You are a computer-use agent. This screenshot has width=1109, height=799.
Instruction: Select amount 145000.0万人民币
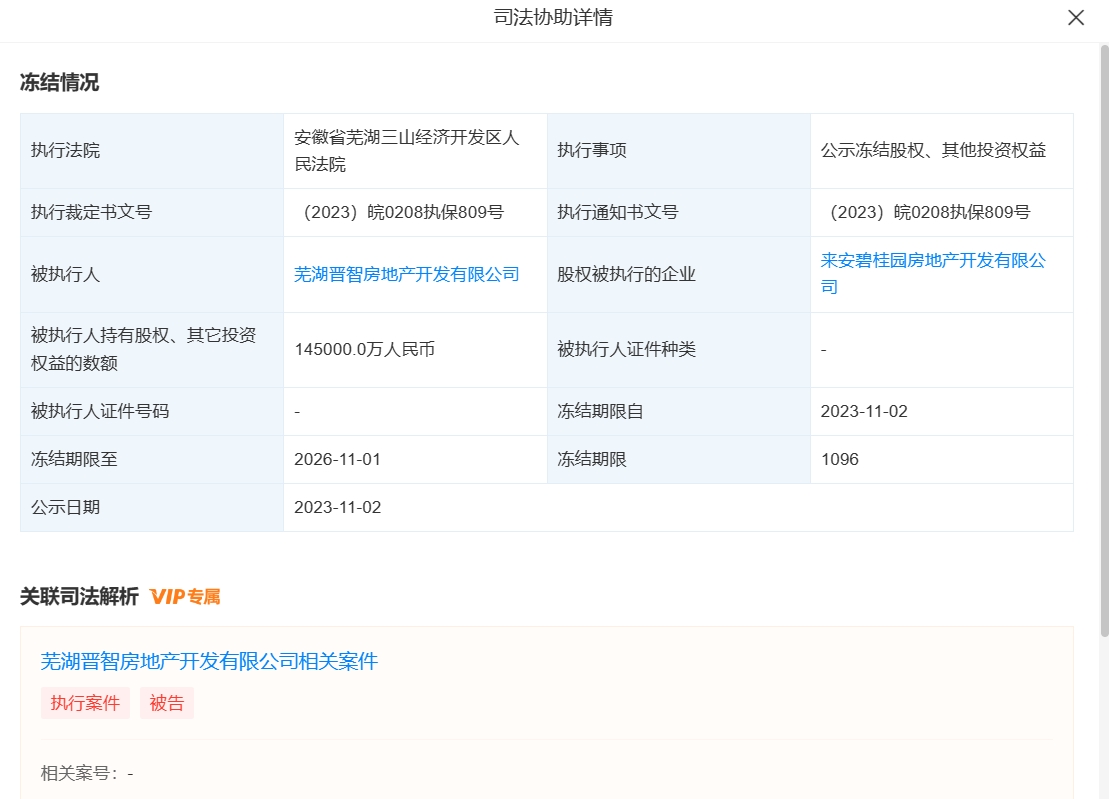coord(364,349)
